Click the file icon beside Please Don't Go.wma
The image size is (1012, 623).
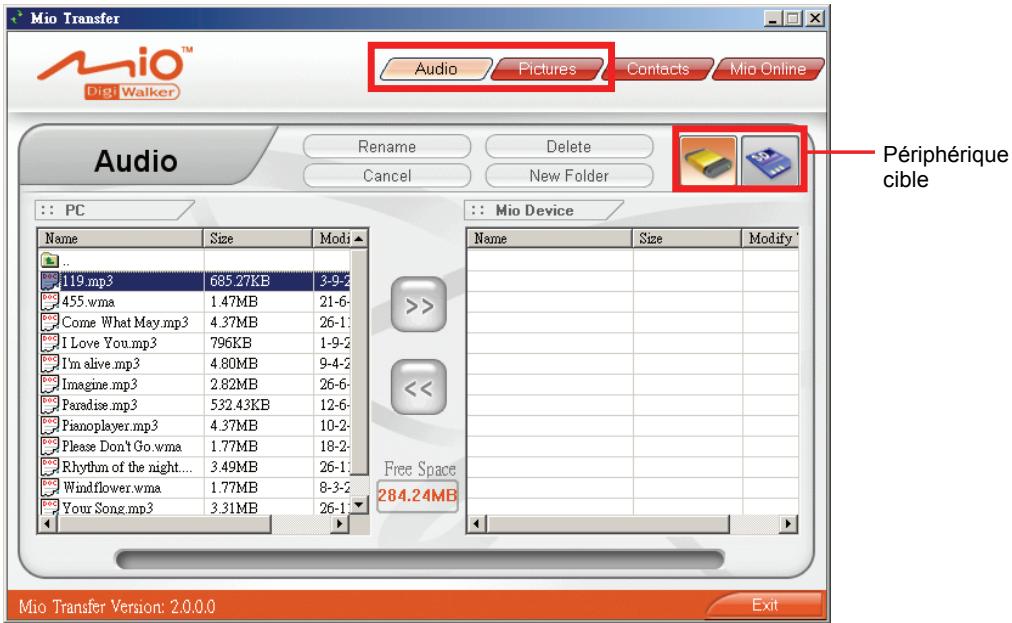coord(50,446)
